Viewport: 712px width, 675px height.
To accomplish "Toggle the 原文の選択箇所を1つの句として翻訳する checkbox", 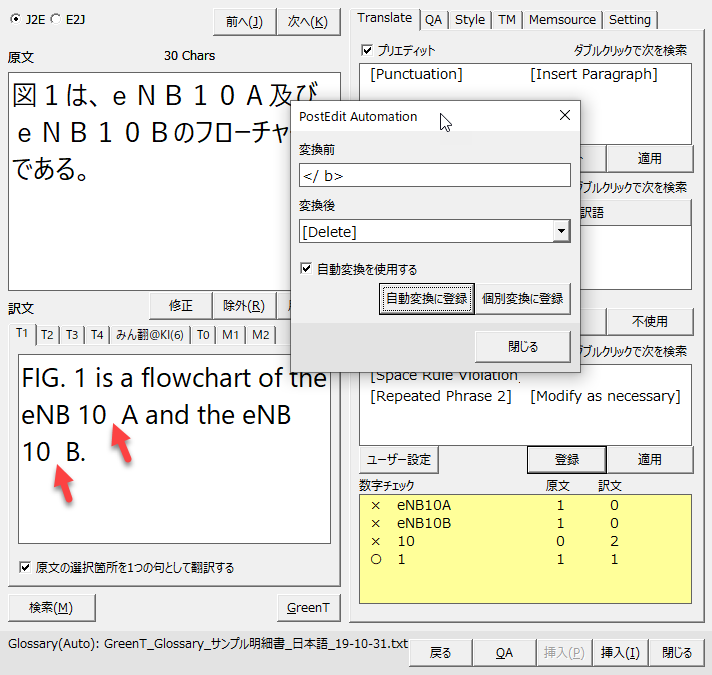I will (x=25, y=567).
